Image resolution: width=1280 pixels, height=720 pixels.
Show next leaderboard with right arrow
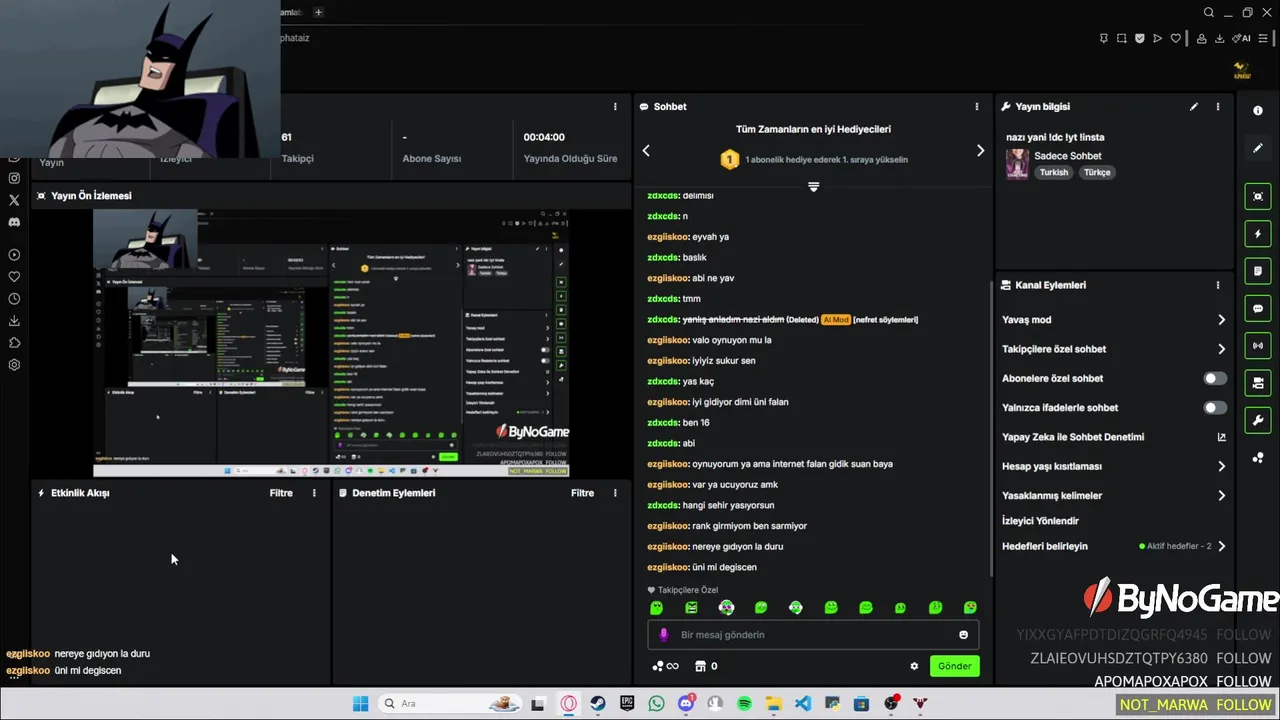[980, 151]
